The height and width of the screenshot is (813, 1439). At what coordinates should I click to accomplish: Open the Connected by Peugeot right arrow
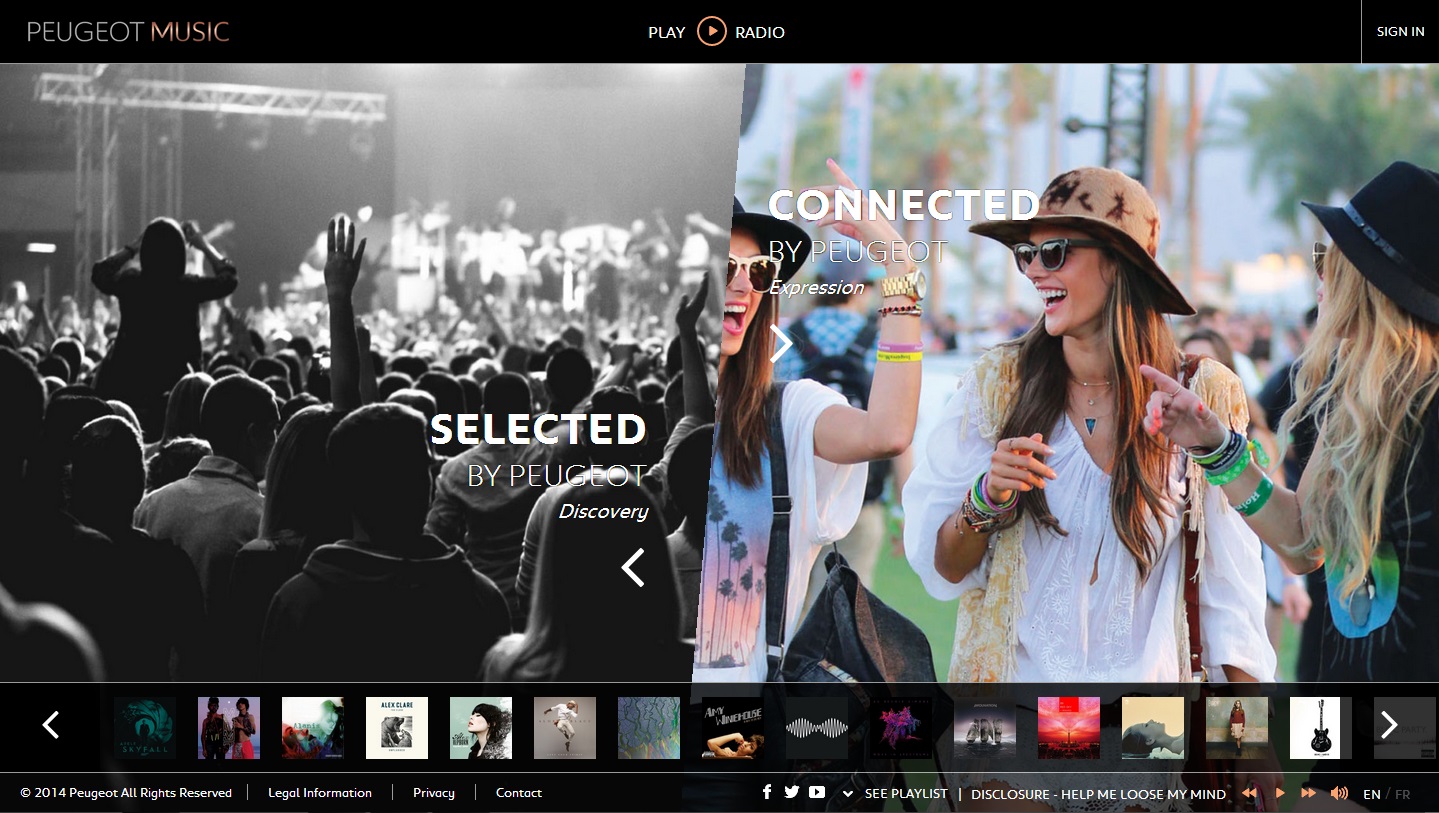[x=781, y=343]
